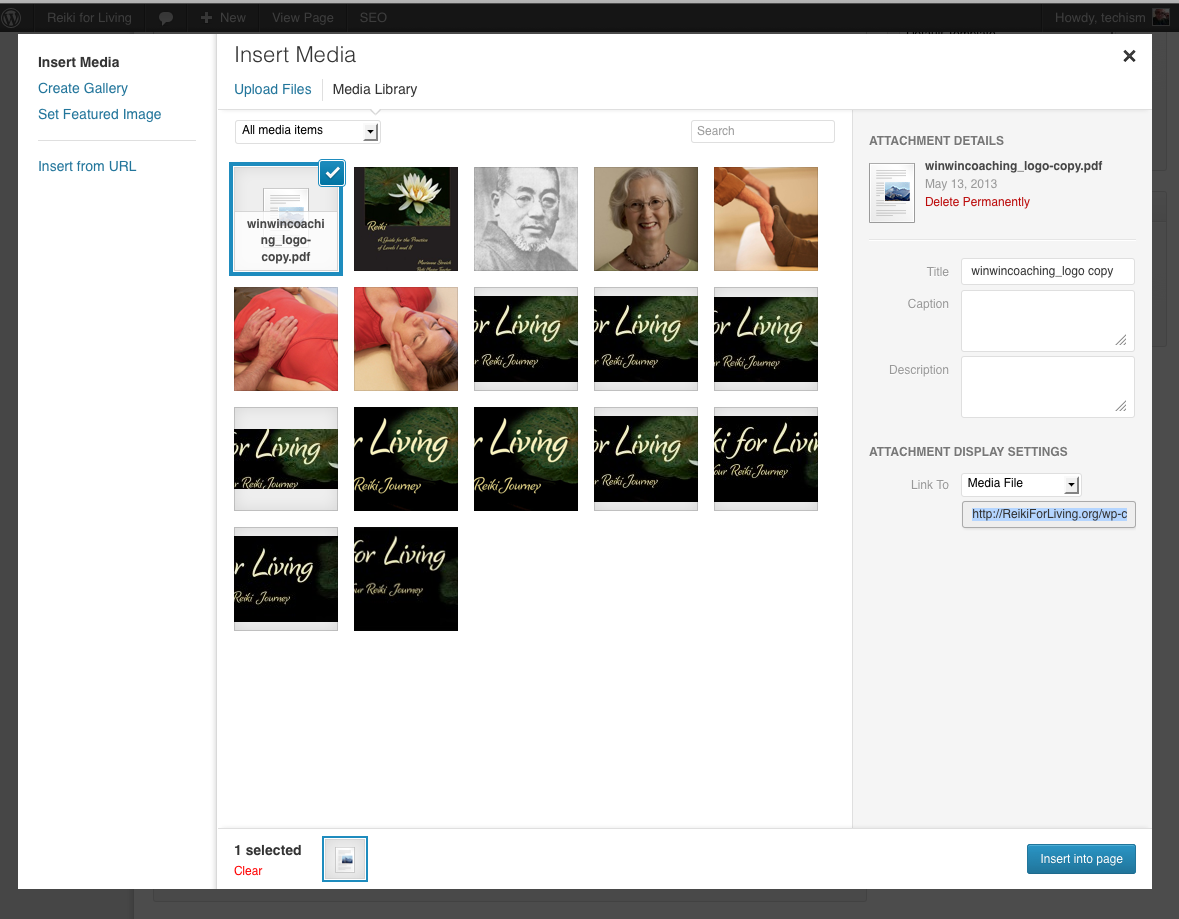Uncheck the selected winwincoaching PDF checkmark
Image resolution: width=1179 pixels, height=919 pixels.
pos(333,172)
